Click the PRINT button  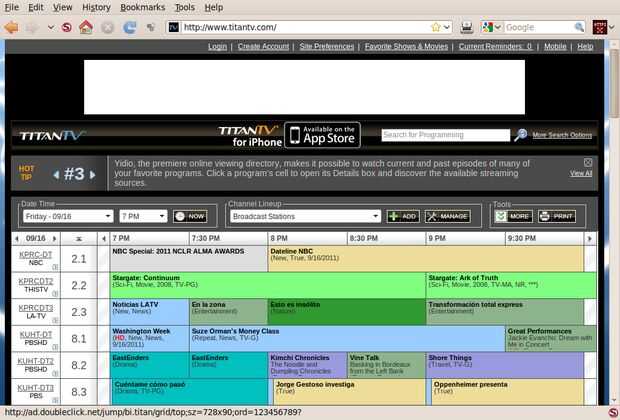[x=557, y=216]
